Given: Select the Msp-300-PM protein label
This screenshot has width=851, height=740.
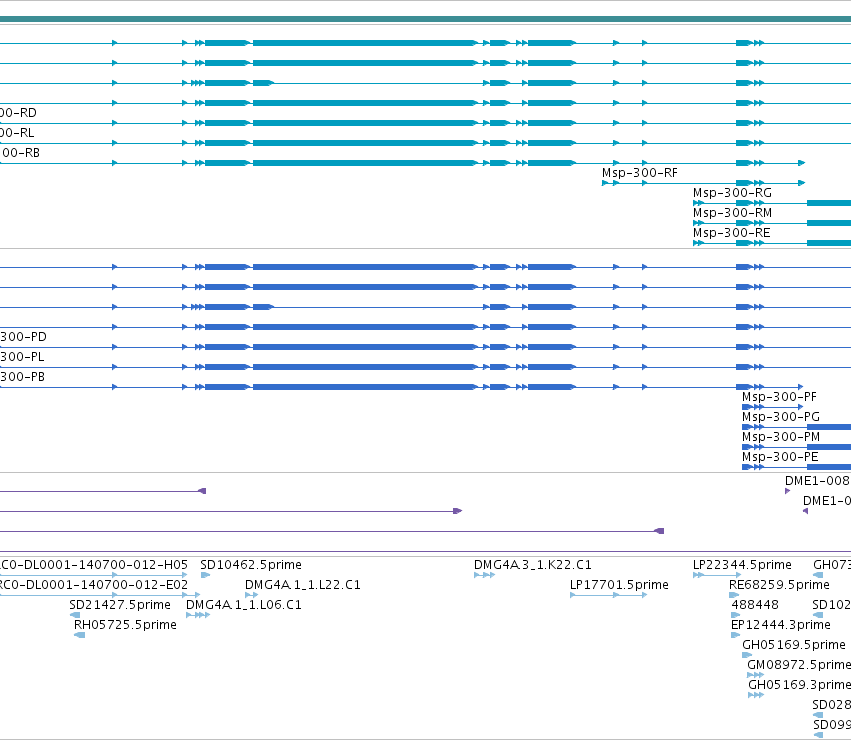Looking at the screenshot, I should tap(780, 437).
